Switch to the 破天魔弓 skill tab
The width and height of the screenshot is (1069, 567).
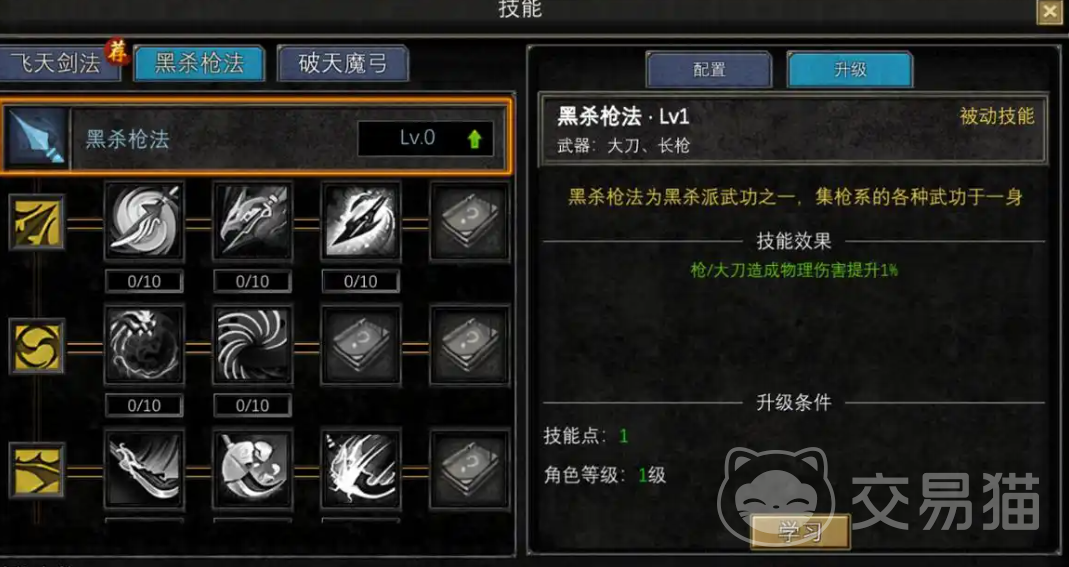click(343, 63)
